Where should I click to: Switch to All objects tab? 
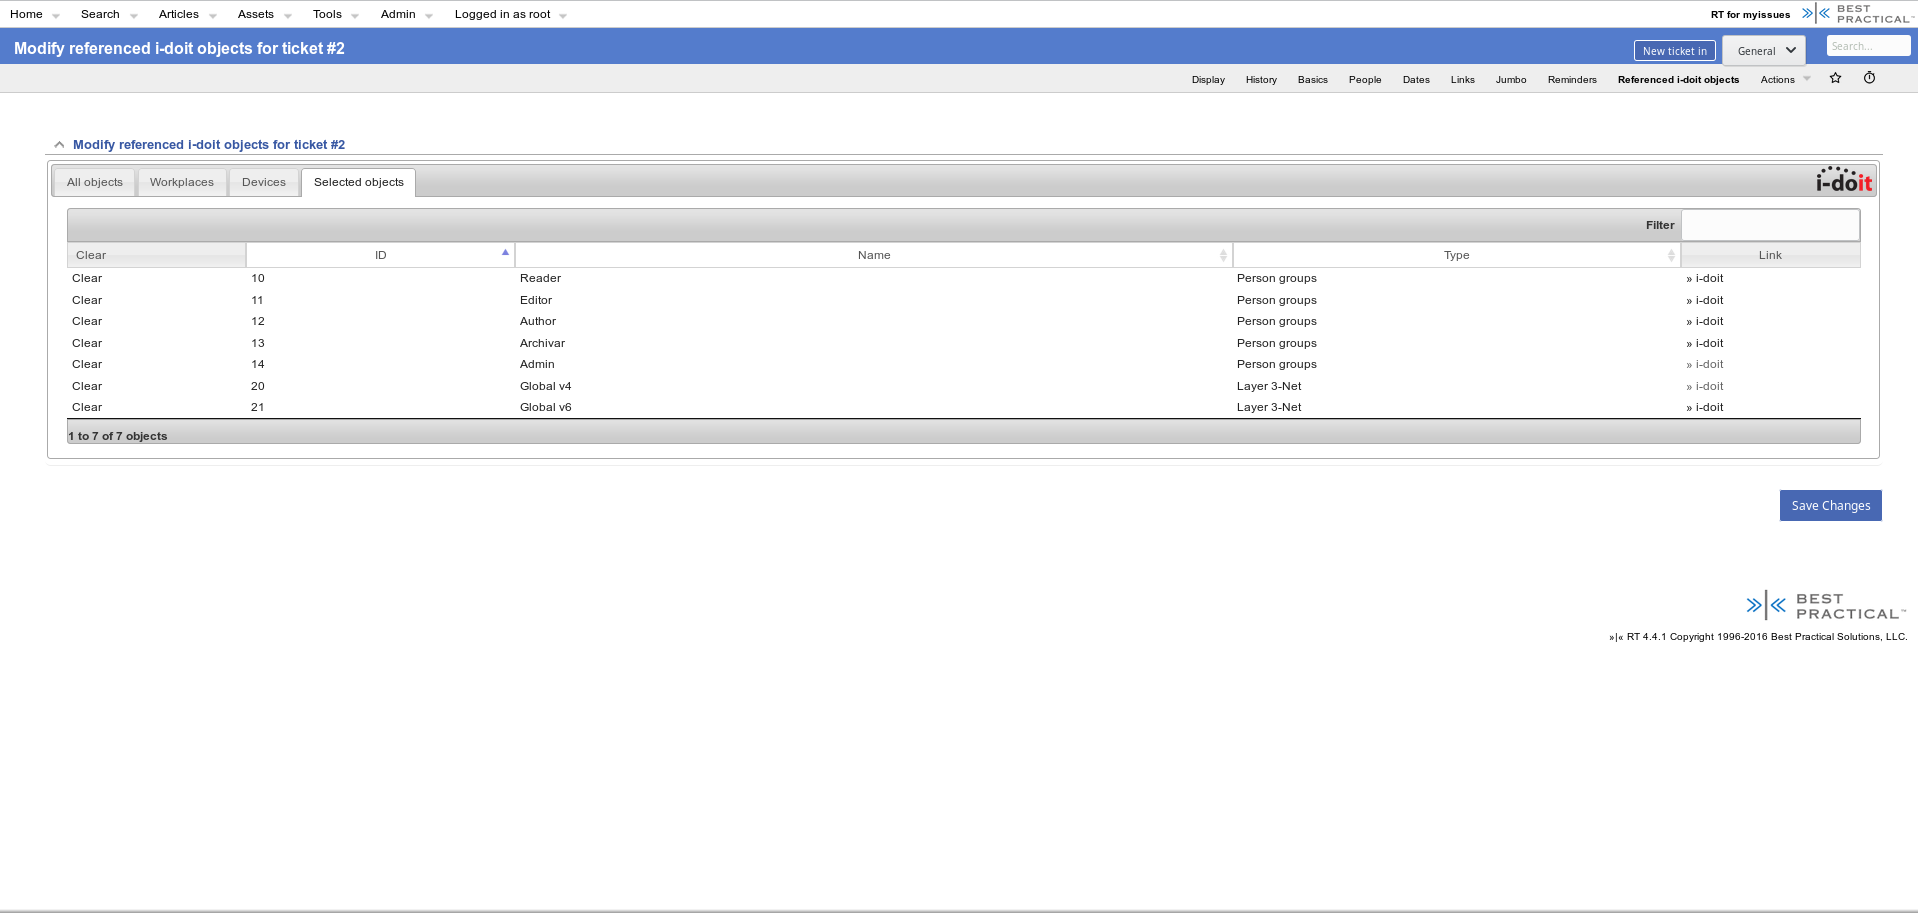(95, 182)
